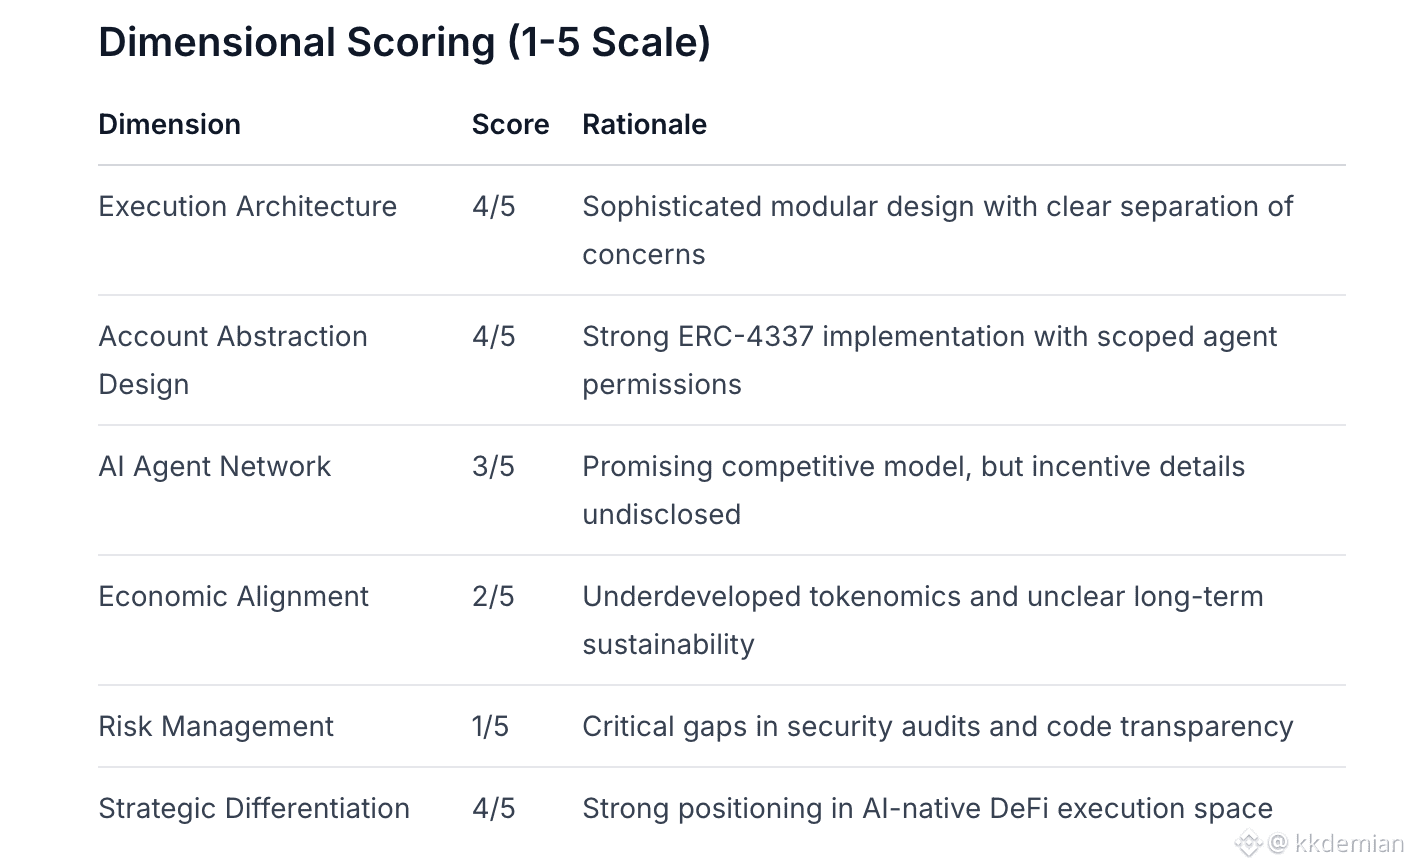The height and width of the screenshot is (868, 1412).
Task: Select the Risk Management row label
Action: pos(215,726)
